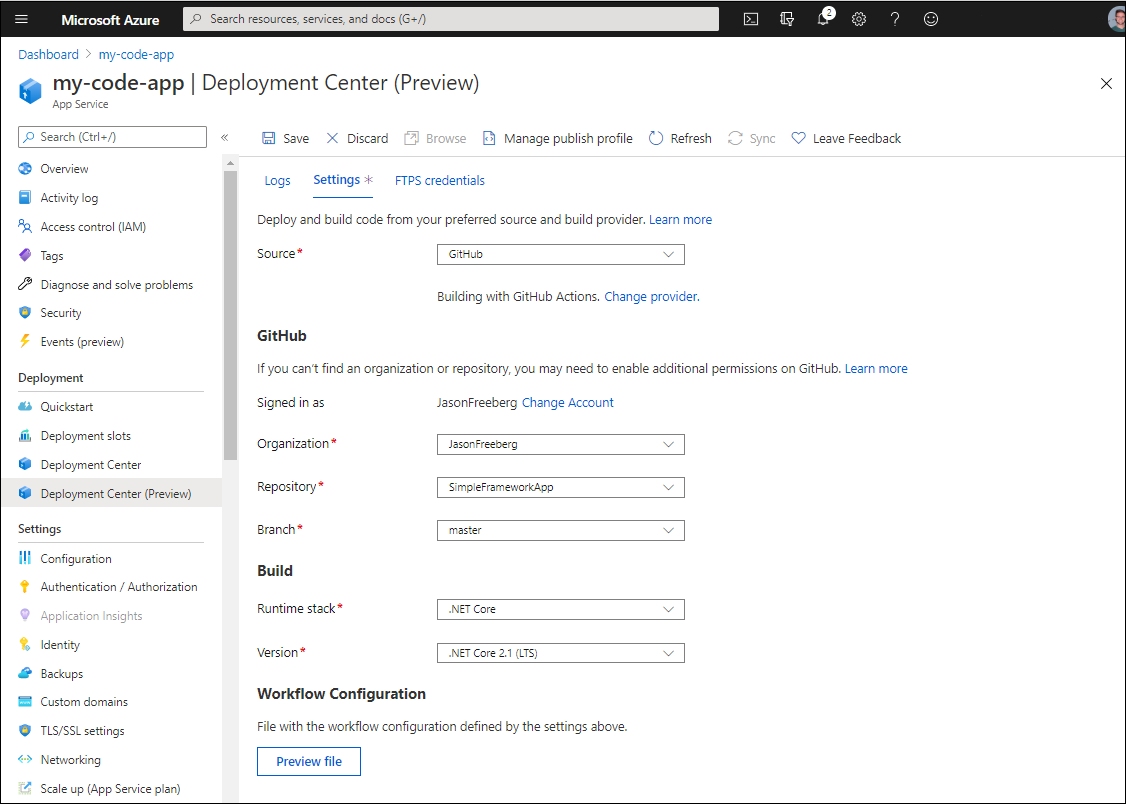Click the Preview file button
This screenshot has height=804, width=1126.
(x=308, y=761)
